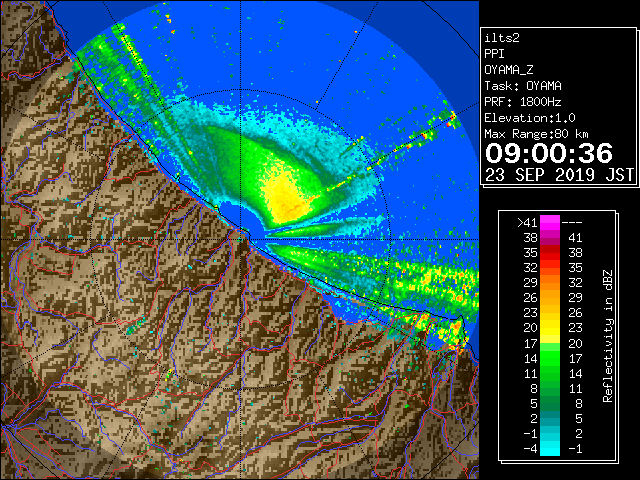Pick the magenta >41 dBZ legend swatch
The height and width of the screenshot is (480, 640).
[550, 223]
